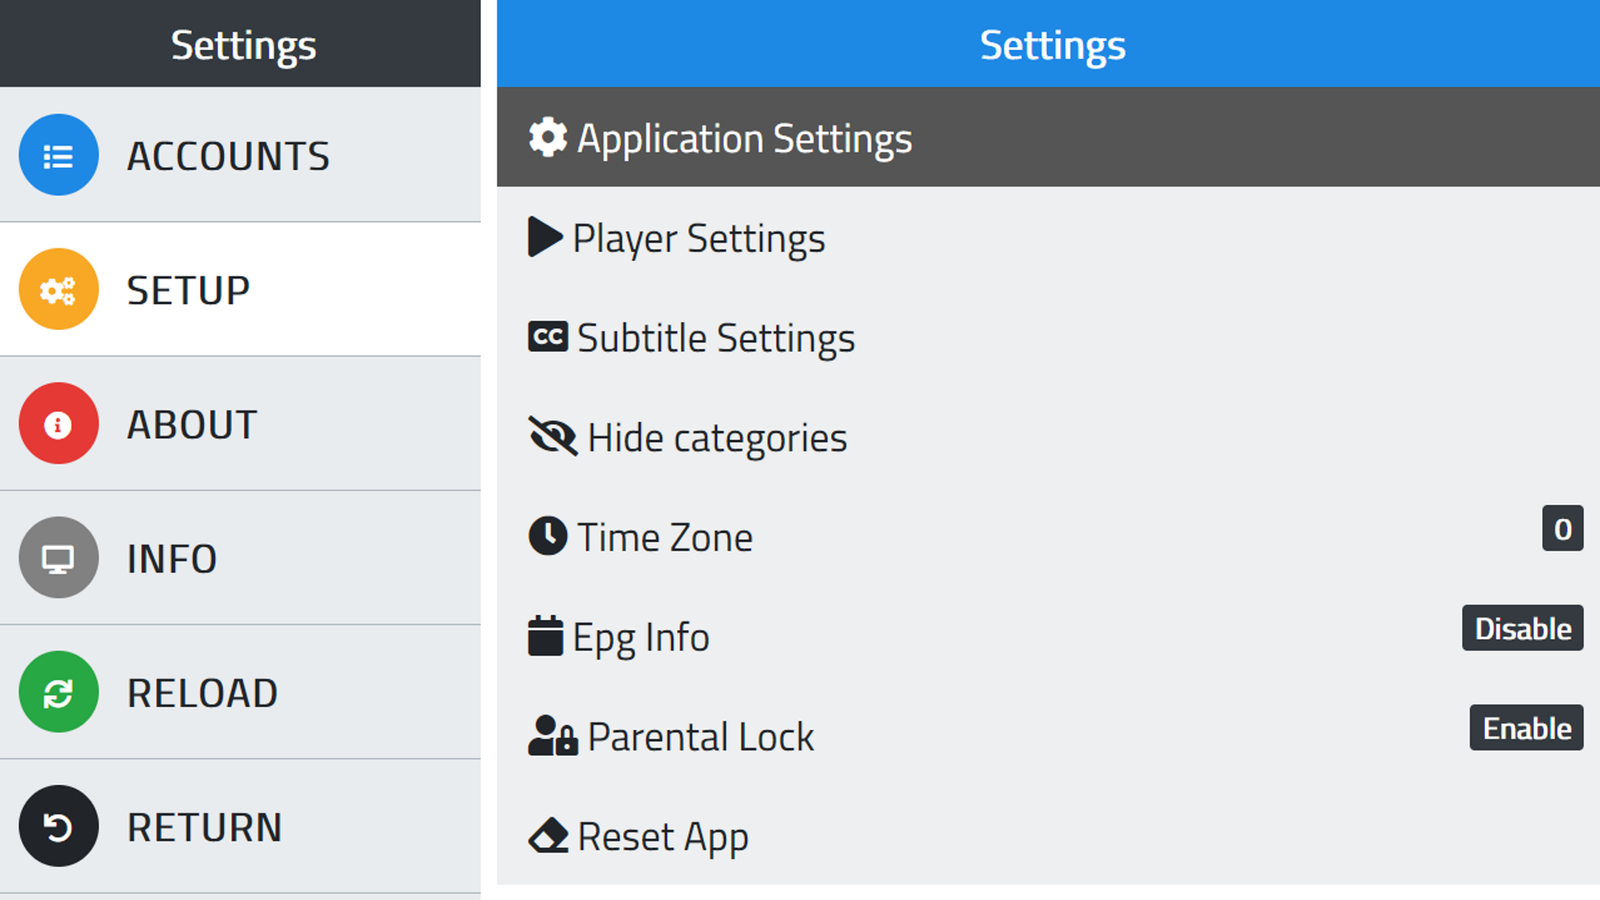Click the orange Setup gears icon
The image size is (1600, 900).
(58, 289)
